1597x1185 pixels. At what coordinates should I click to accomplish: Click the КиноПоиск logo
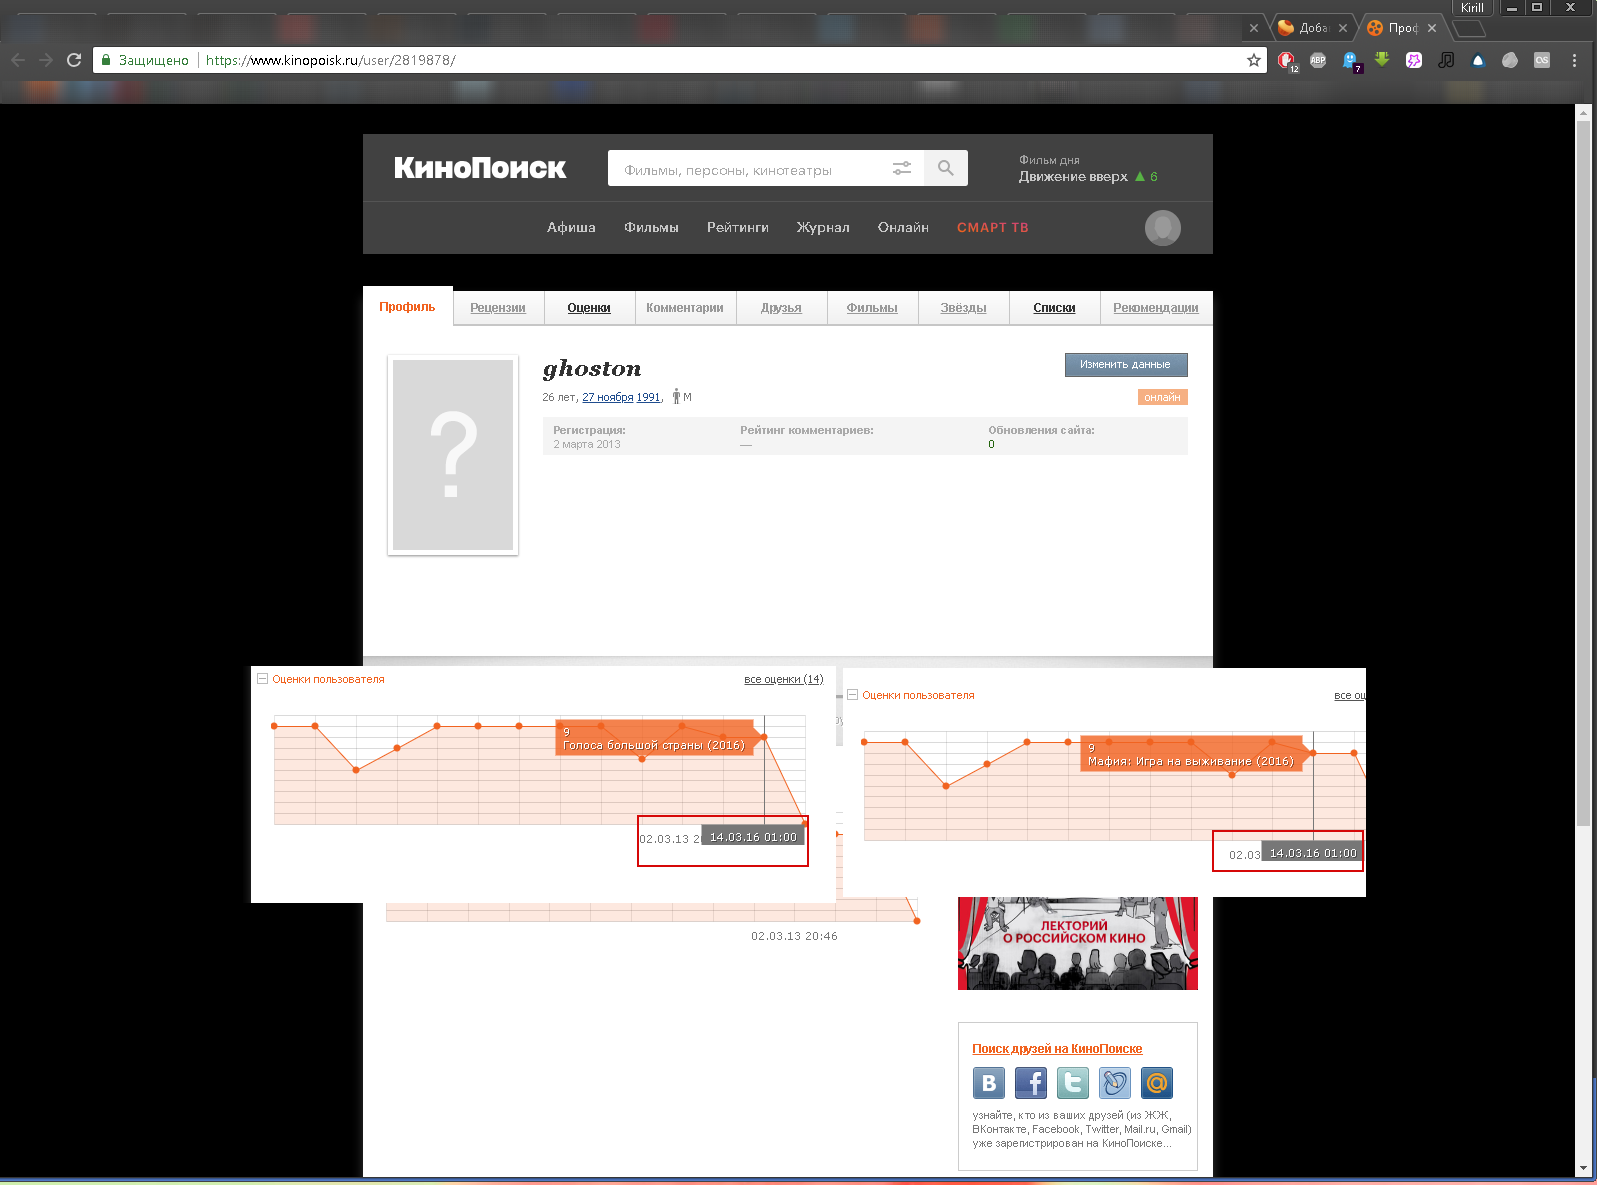(x=480, y=168)
